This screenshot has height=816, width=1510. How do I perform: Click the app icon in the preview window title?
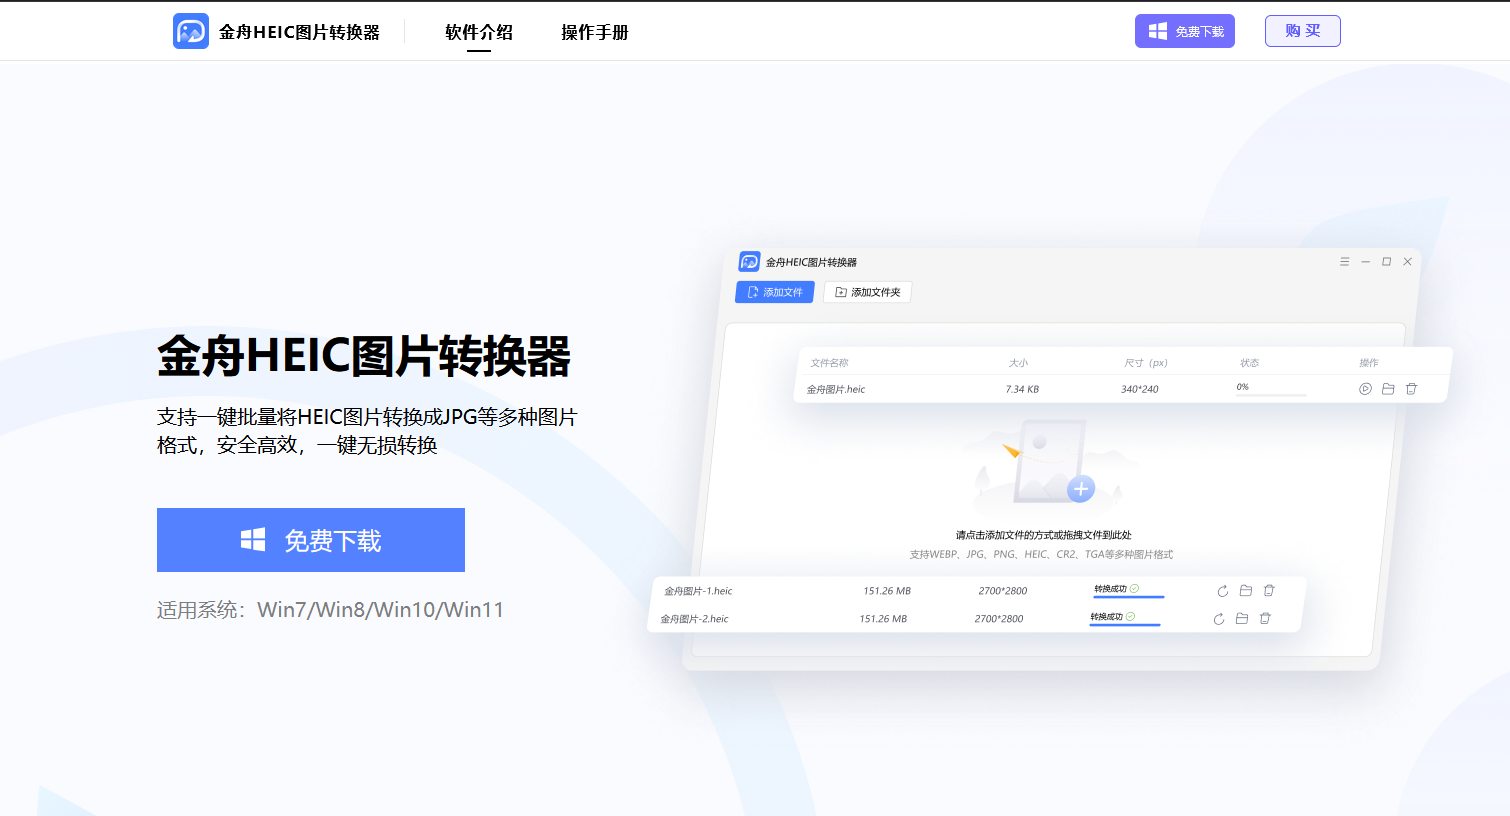749,261
